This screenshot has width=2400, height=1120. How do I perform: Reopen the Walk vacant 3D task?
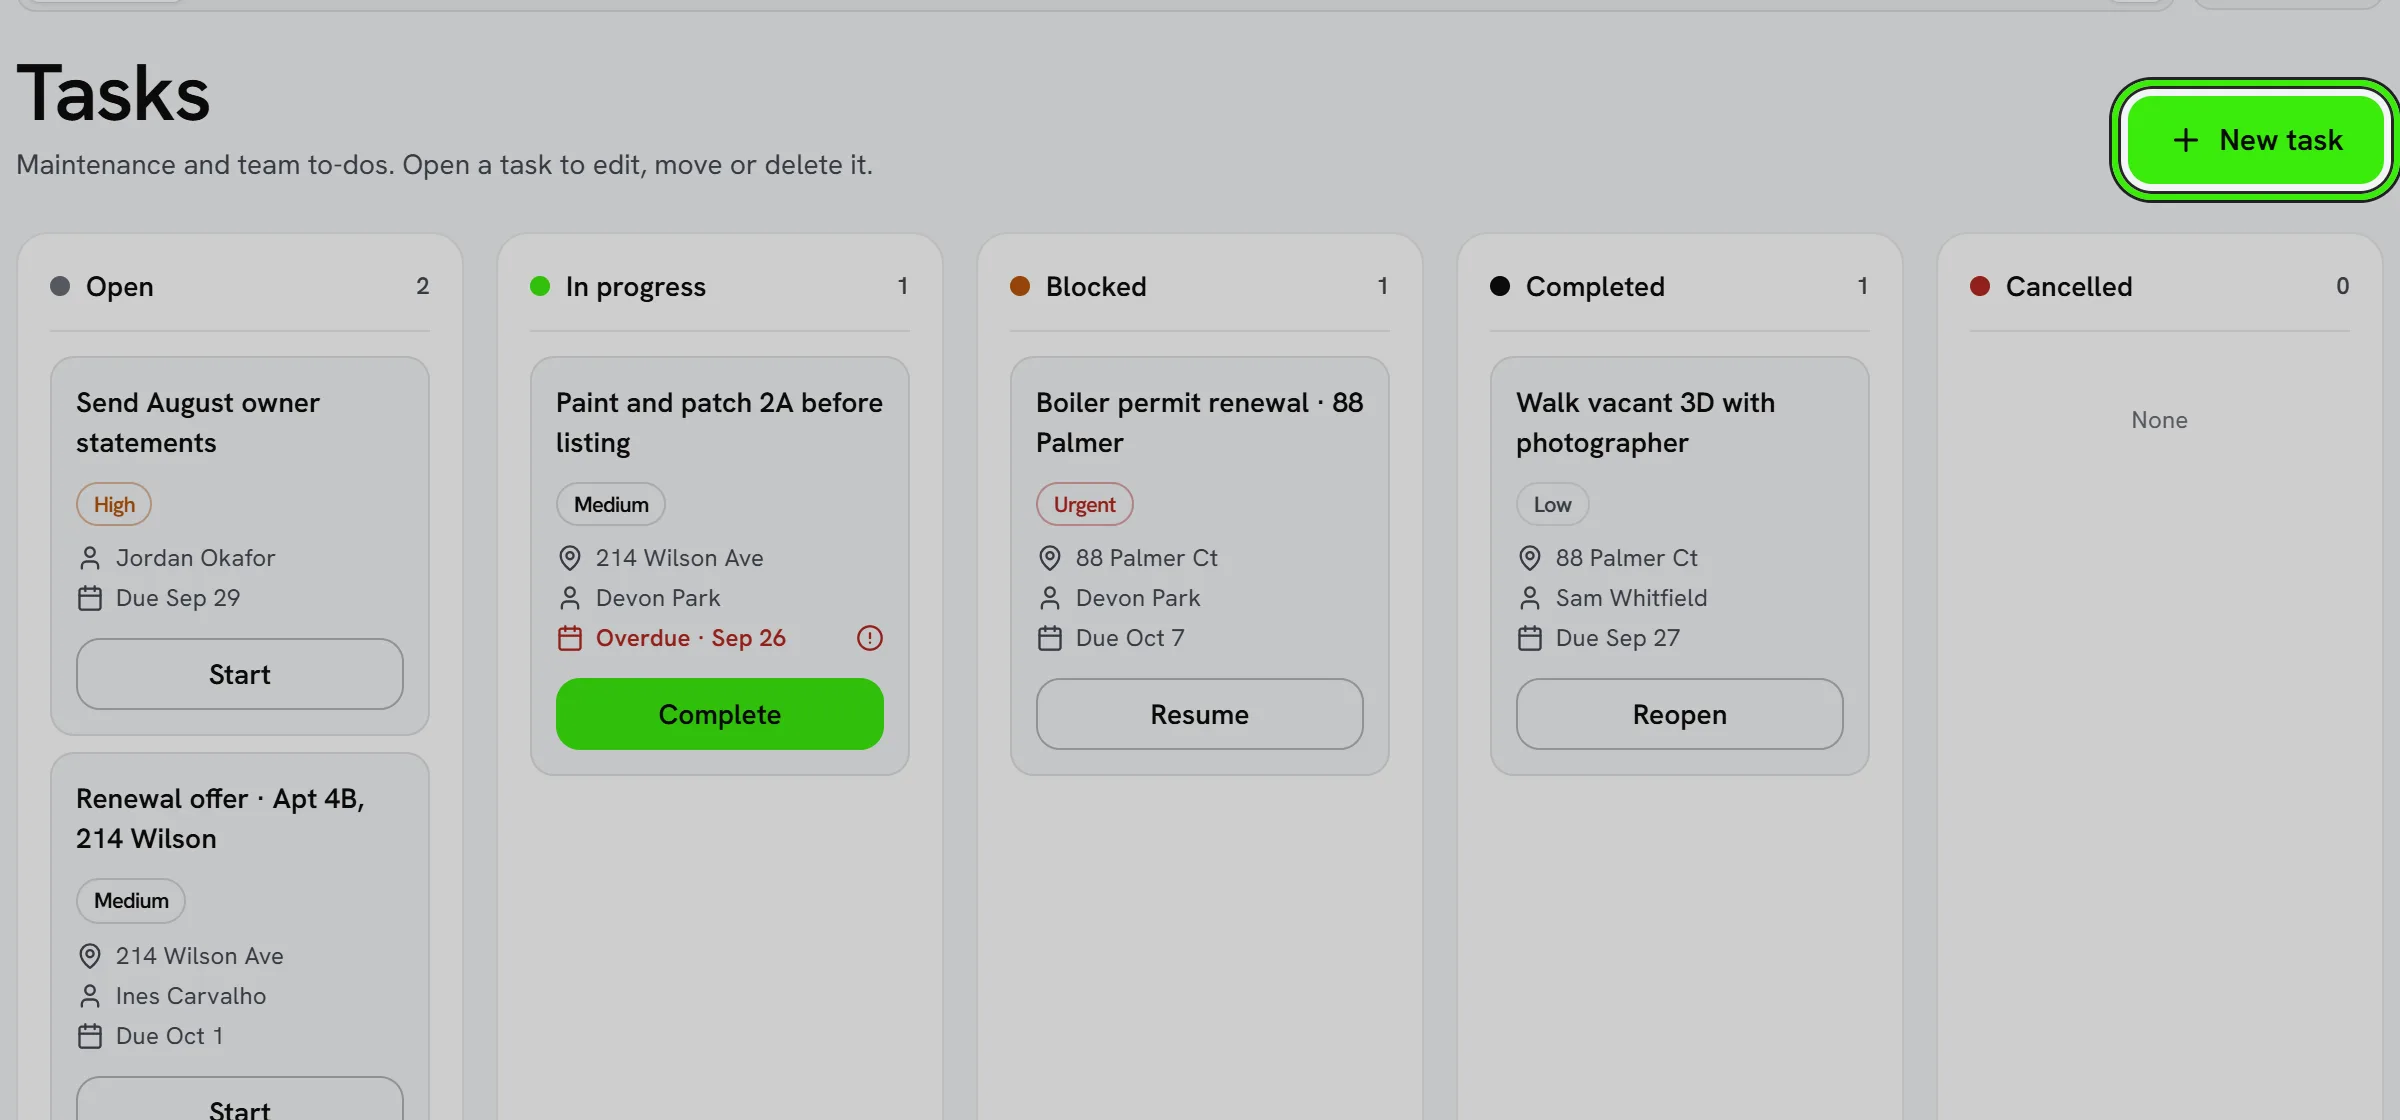click(x=1680, y=714)
